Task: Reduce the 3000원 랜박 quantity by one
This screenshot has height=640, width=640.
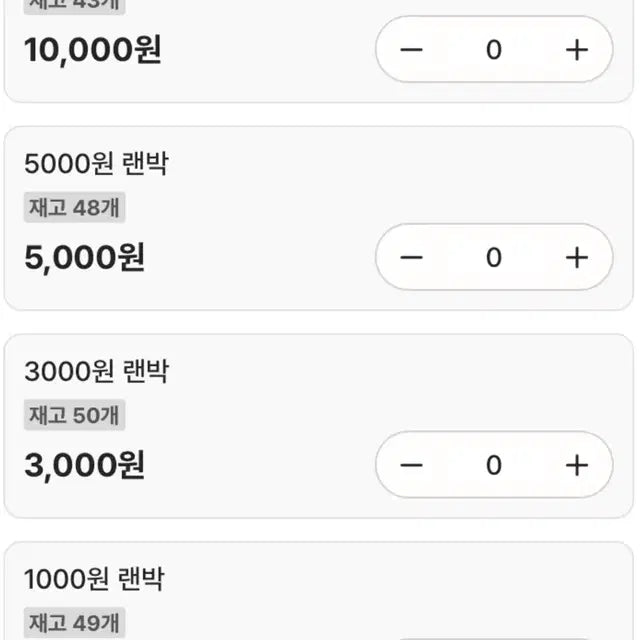Action: tap(411, 465)
